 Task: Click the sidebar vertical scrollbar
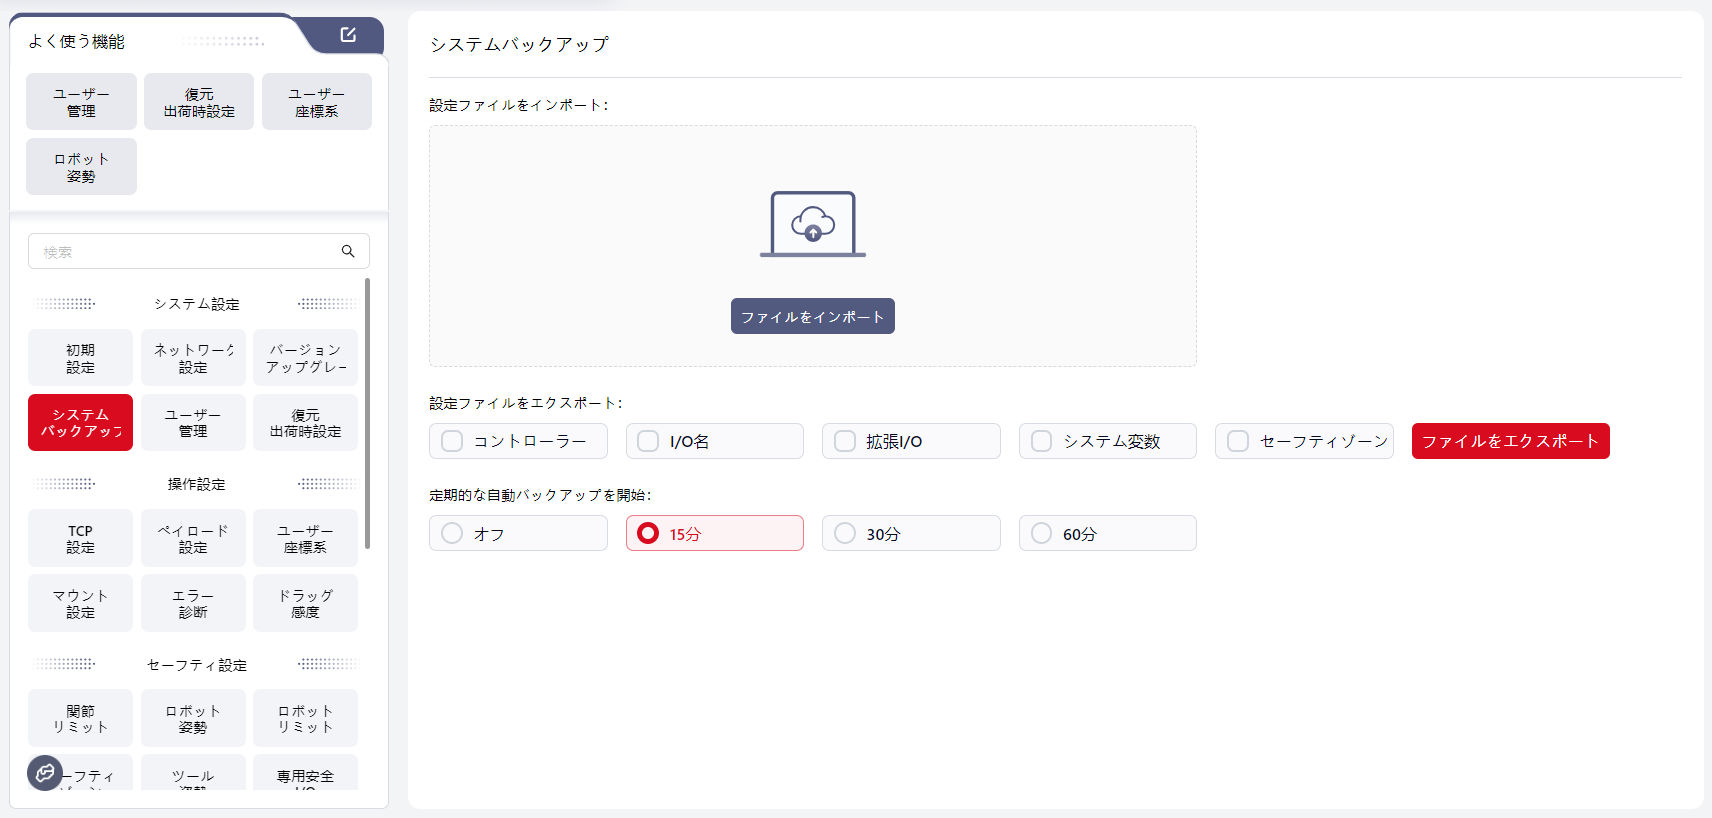point(367,414)
